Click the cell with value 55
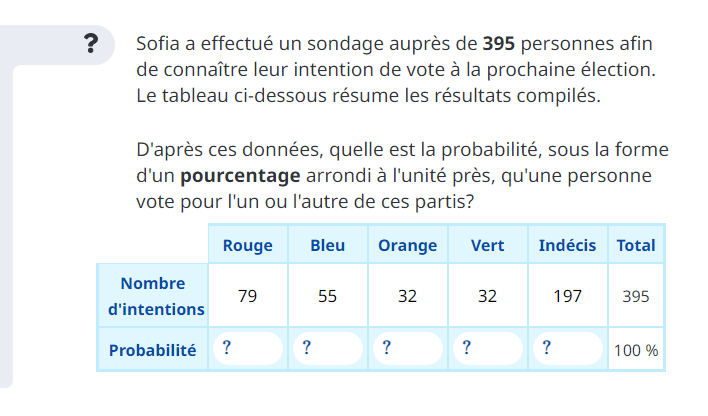Screen dimensions: 708x416 click(328, 296)
